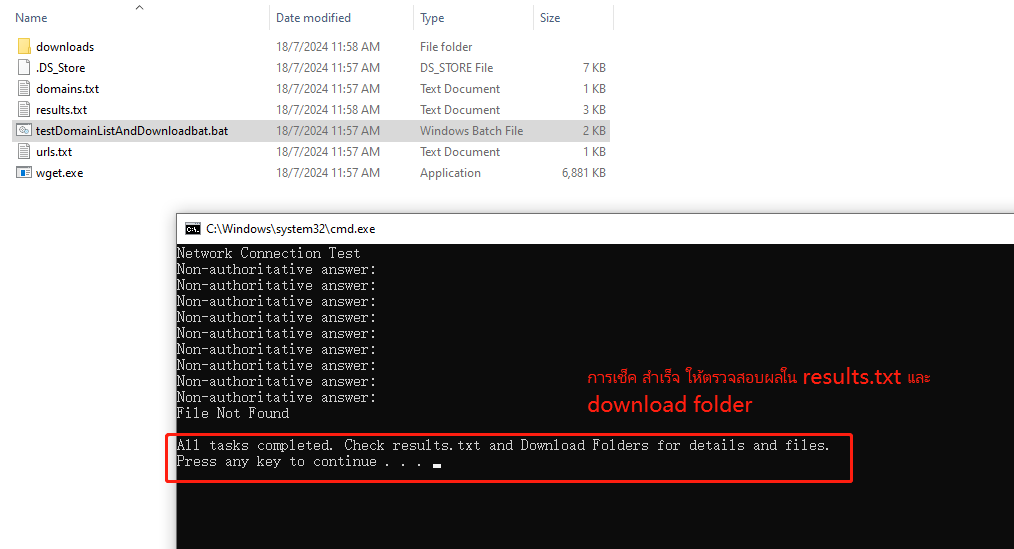Click 'File Not Found' line in console

[233, 413]
